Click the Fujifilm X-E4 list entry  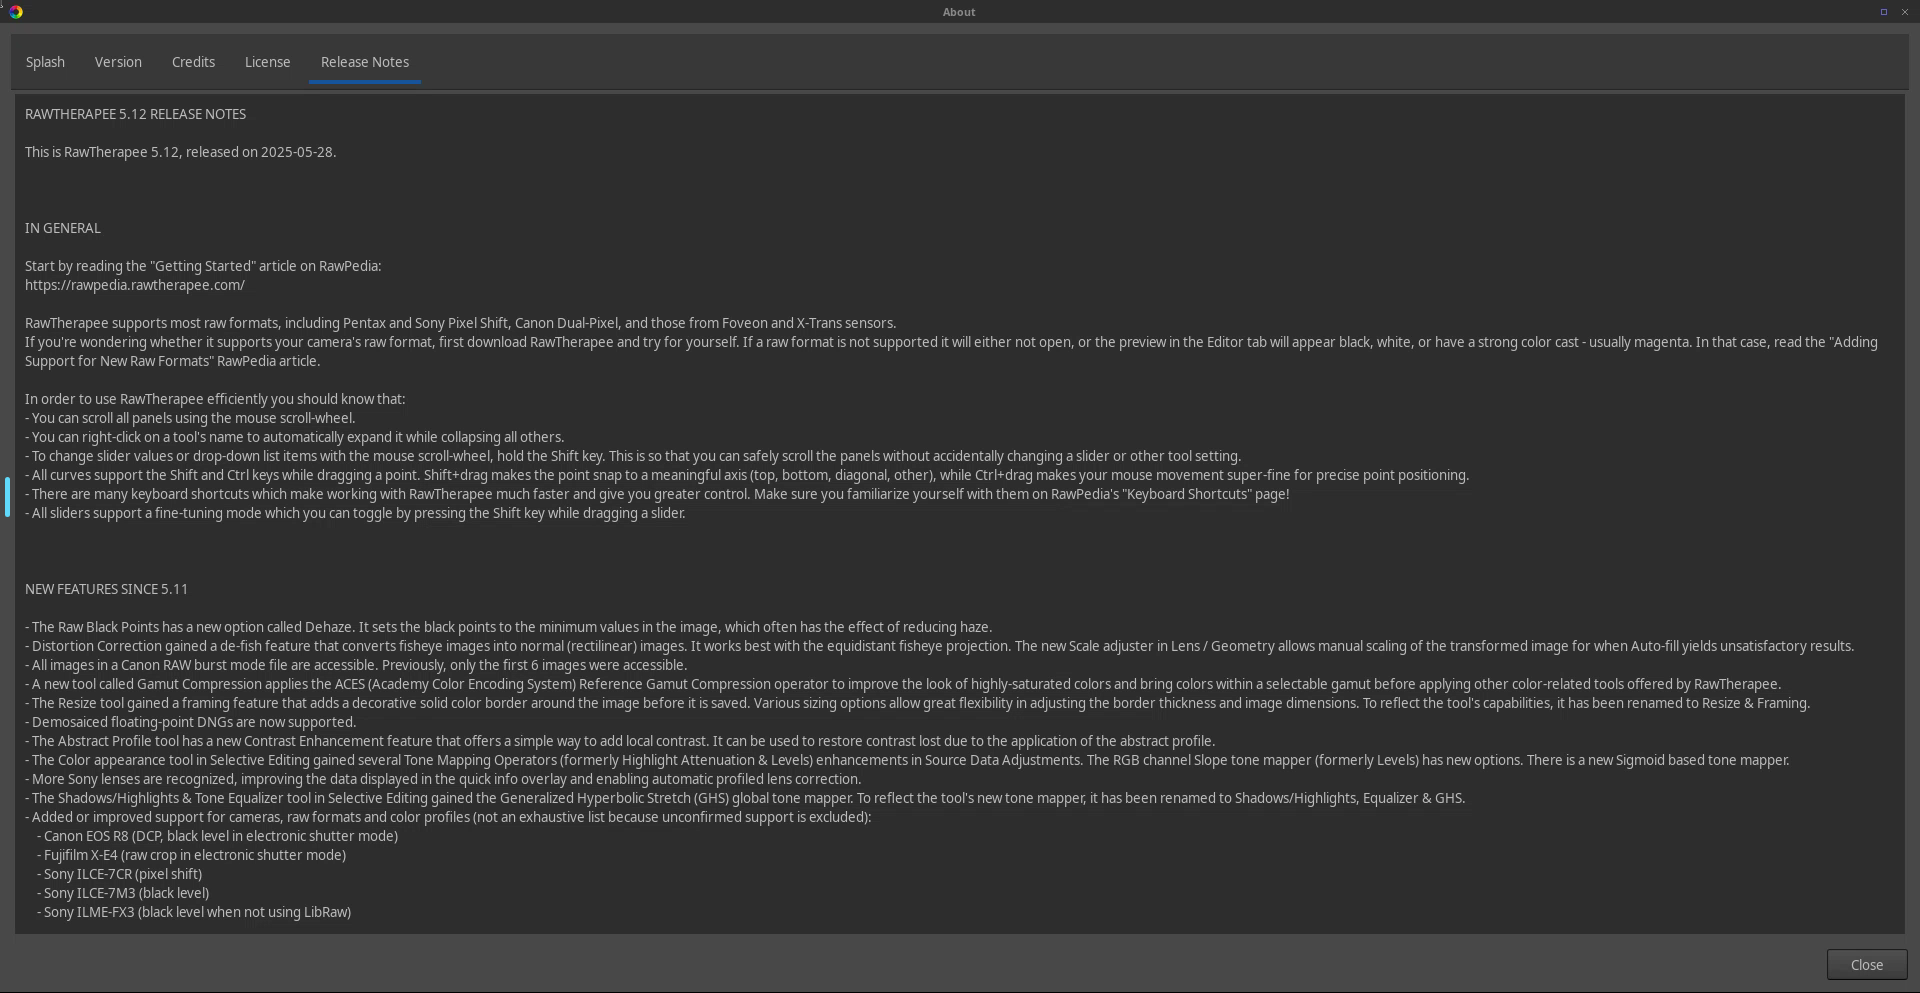click(x=191, y=855)
